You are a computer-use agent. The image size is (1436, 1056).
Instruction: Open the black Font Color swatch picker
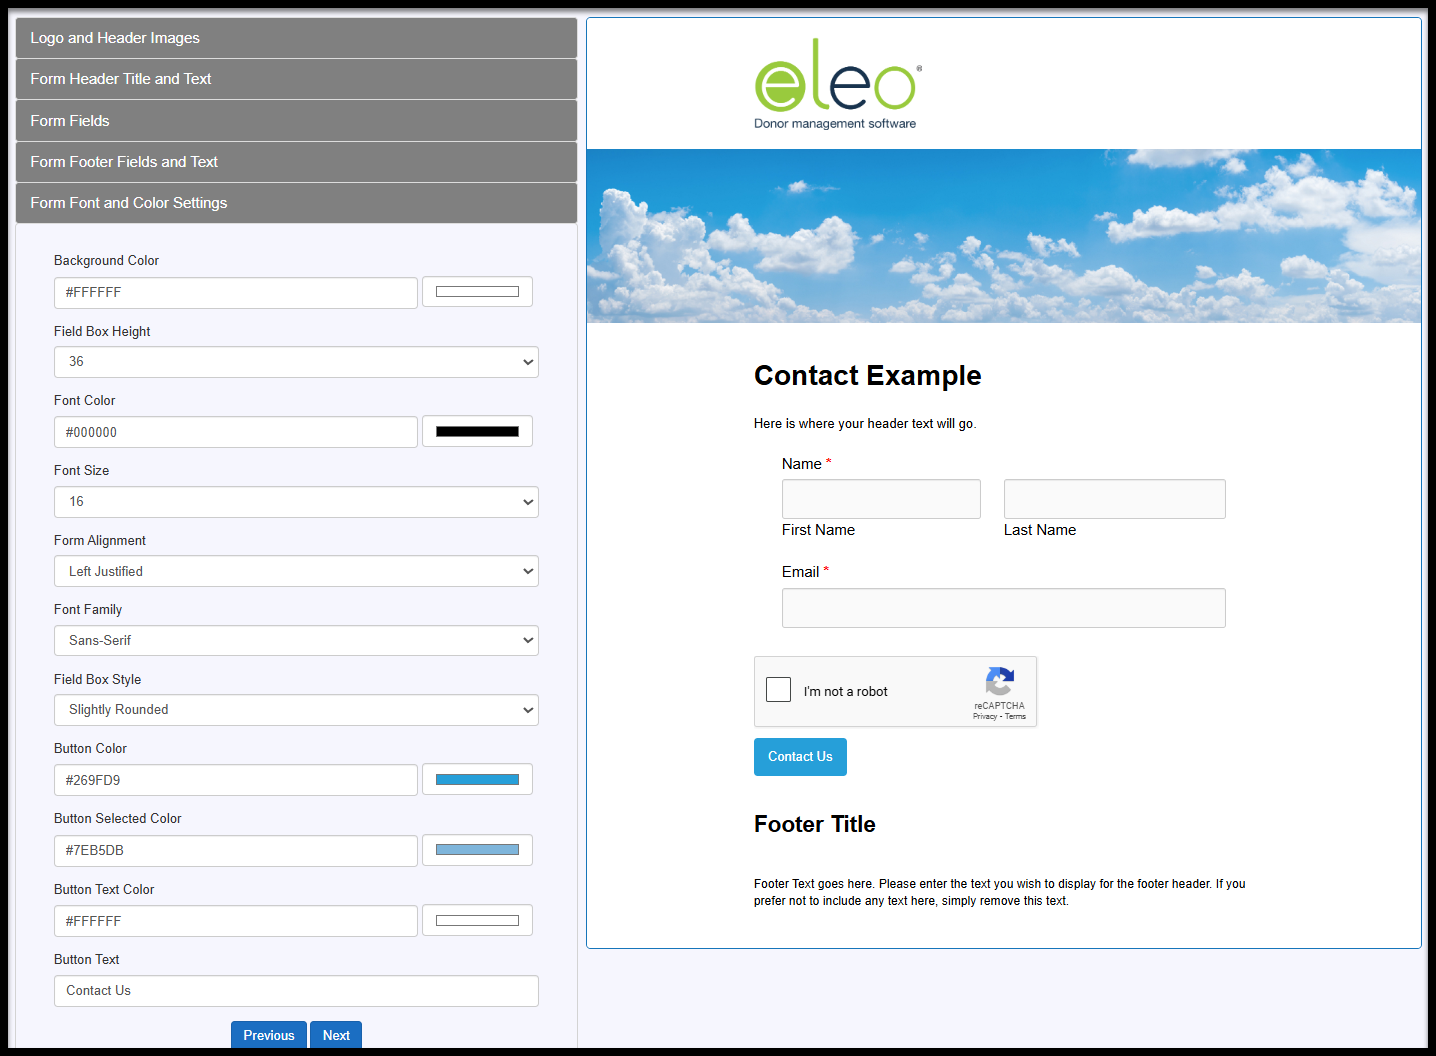click(x=477, y=431)
